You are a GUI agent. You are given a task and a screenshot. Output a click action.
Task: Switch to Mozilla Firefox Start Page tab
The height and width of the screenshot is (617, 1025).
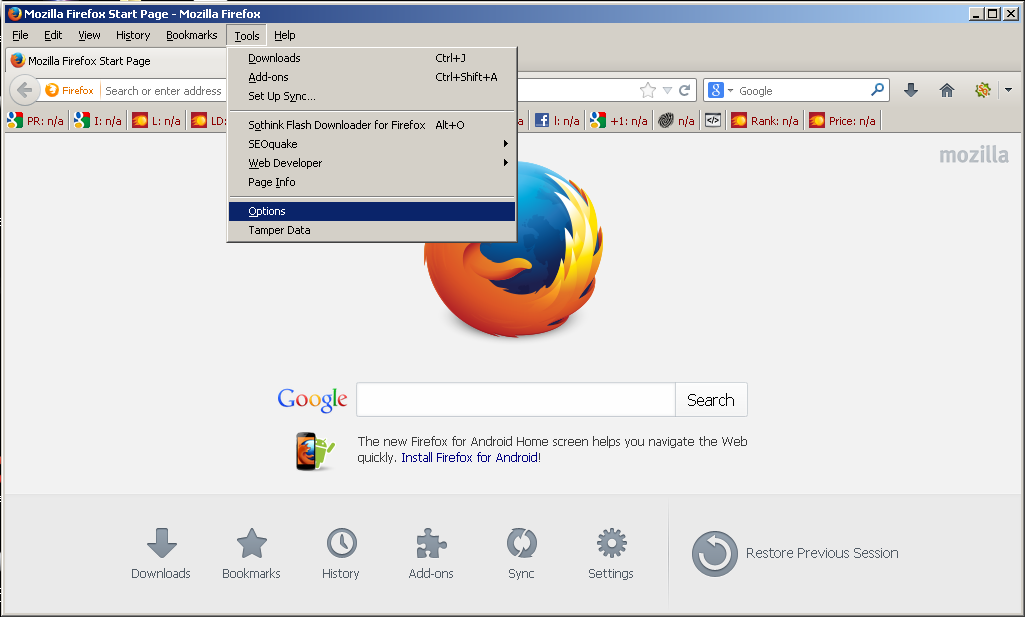pos(116,61)
